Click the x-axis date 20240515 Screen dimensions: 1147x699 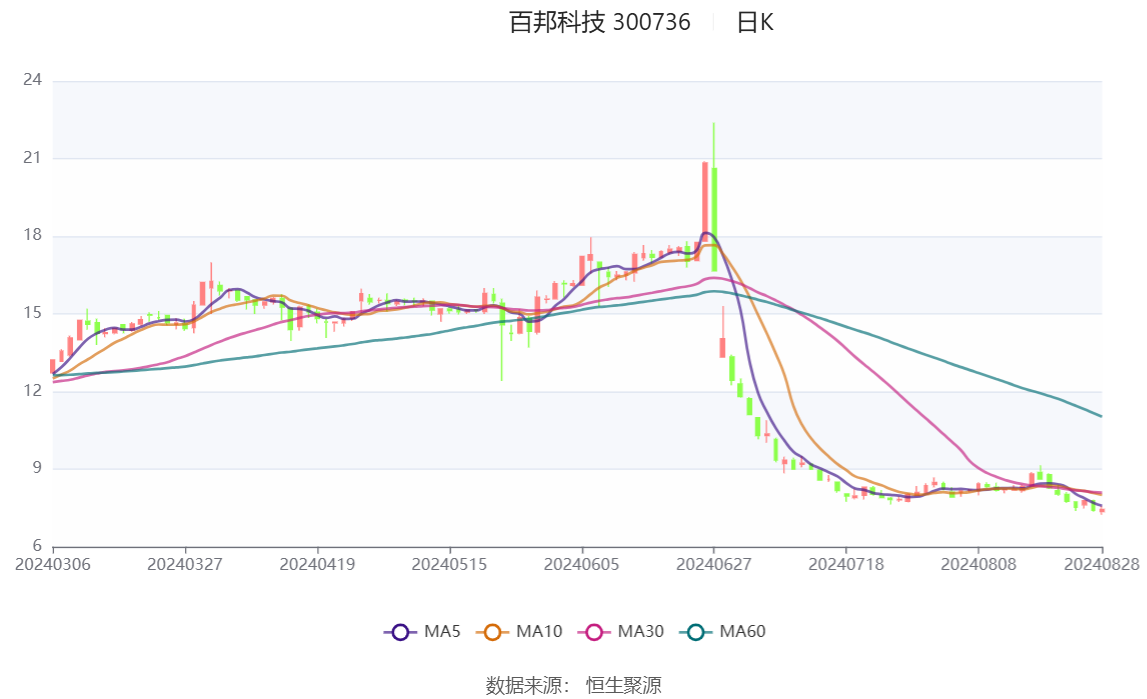click(x=449, y=564)
